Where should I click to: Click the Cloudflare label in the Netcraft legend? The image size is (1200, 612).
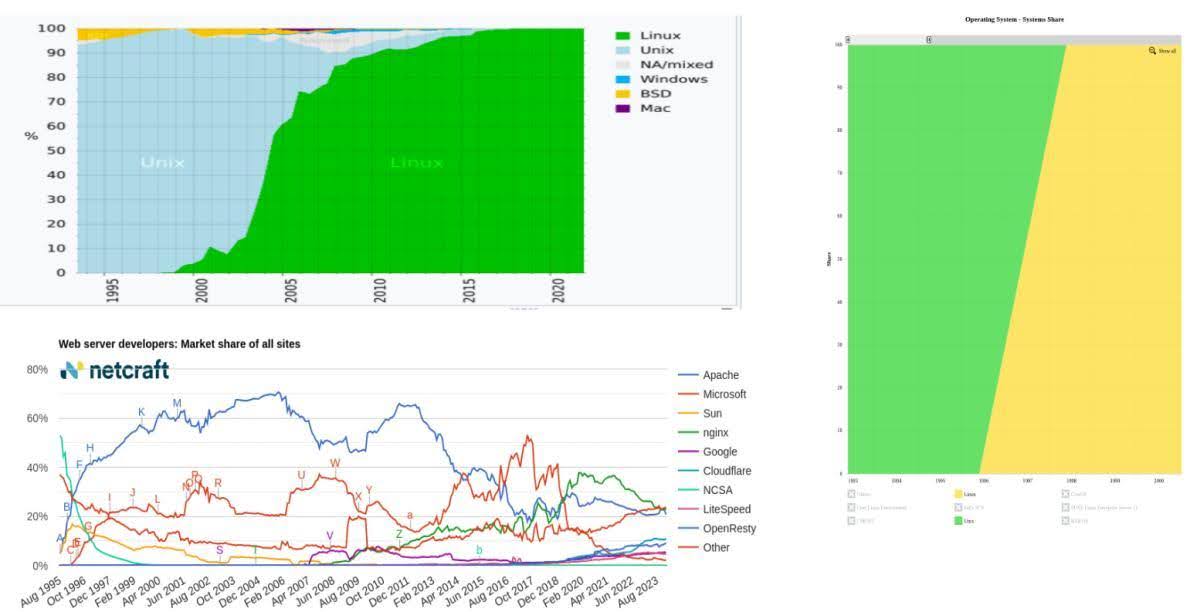pos(728,470)
